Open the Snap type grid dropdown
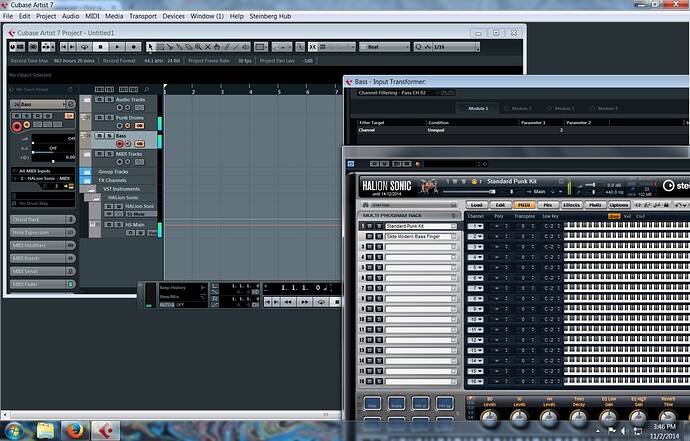 pyautogui.click(x=337, y=47)
